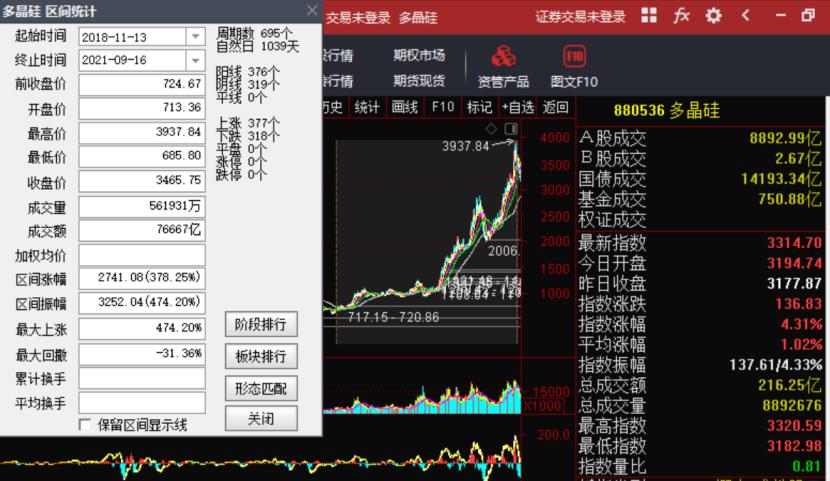Image resolution: width=830 pixels, height=481 pixels.
Task: Click the 最大上涨 field 474.20%
Action: click(142, 329)
